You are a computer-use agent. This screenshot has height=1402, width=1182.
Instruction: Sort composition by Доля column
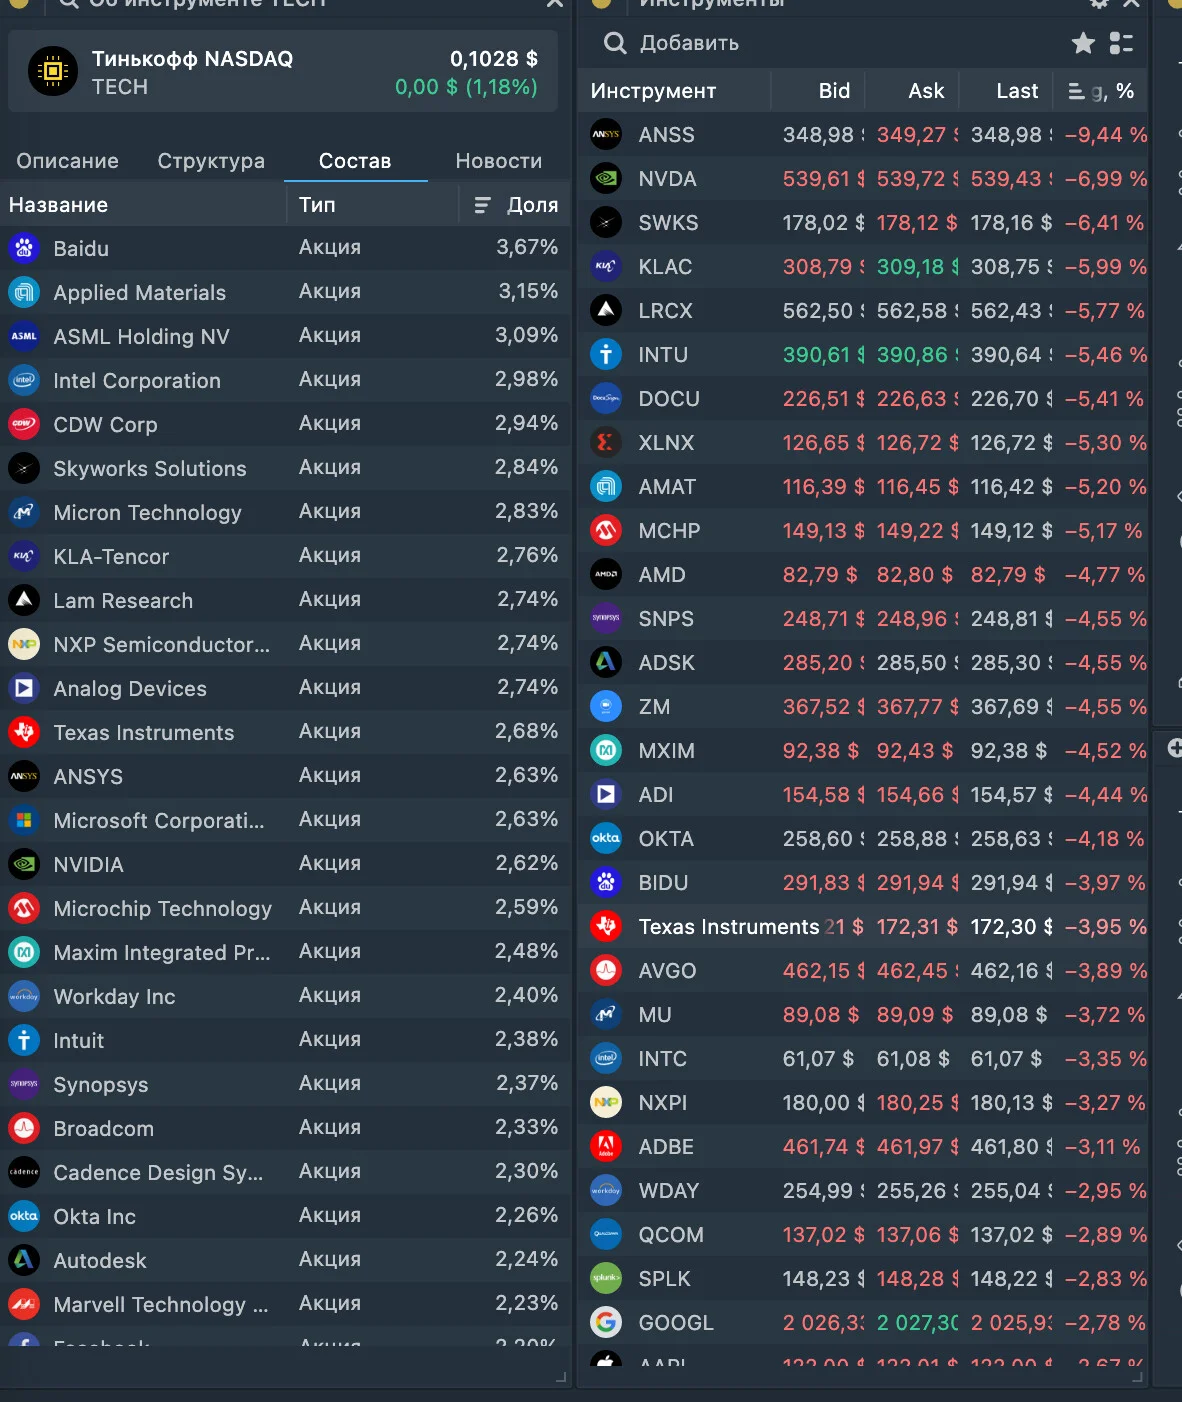click(x=516, y=205)
